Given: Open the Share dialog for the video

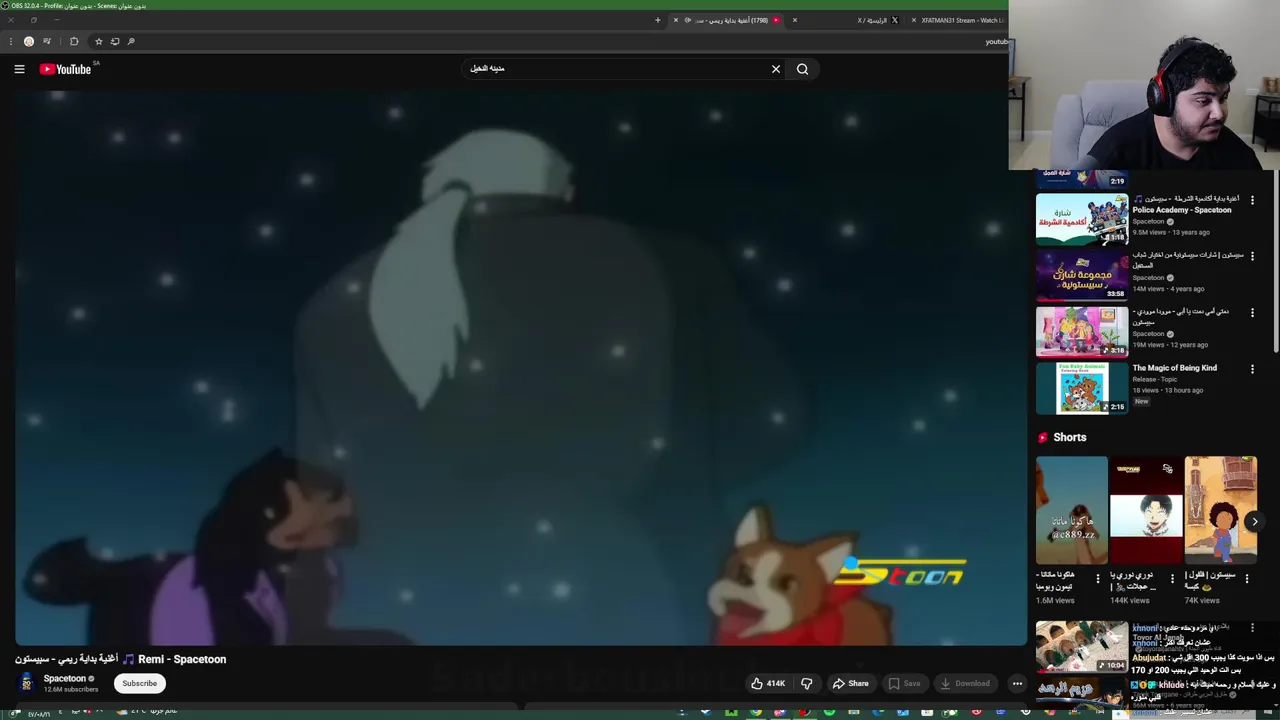Looking at the screenshot, I should 850,684.
